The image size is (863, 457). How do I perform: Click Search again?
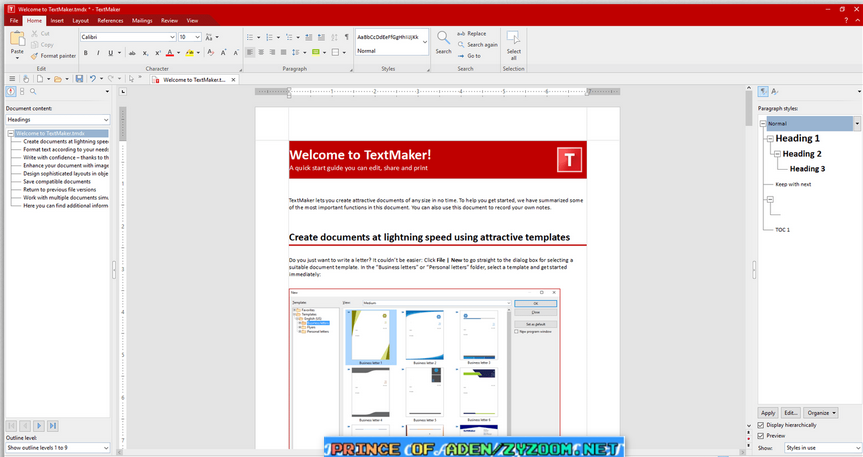(x=477, y=45)
